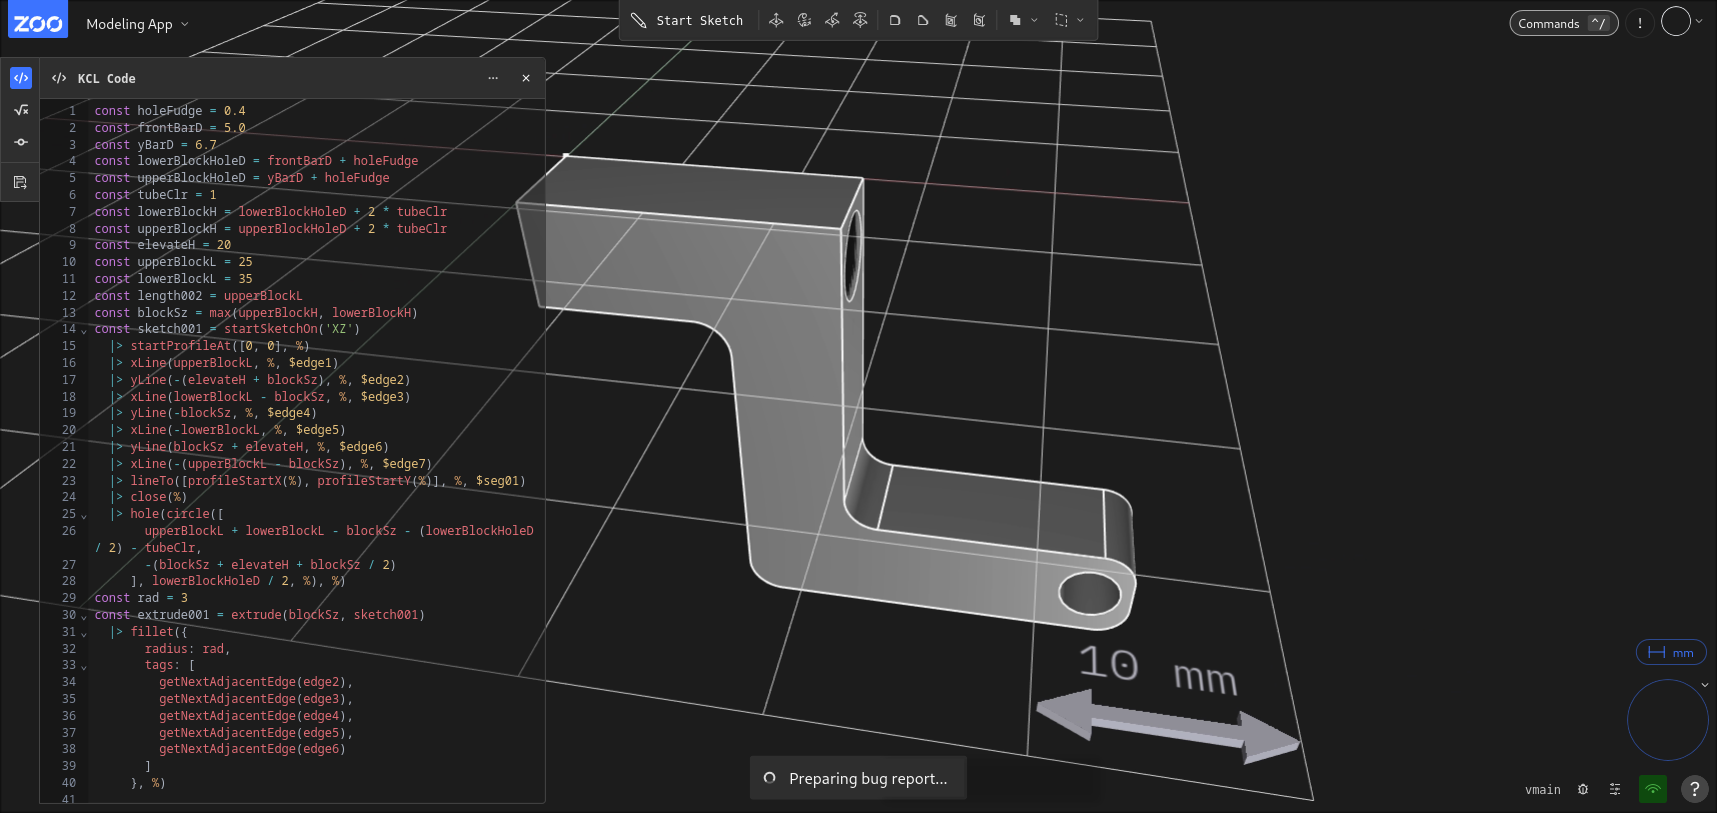Open the help question mark button
The height and width of the screenshot is (813, 1717).
(1694, 789)
